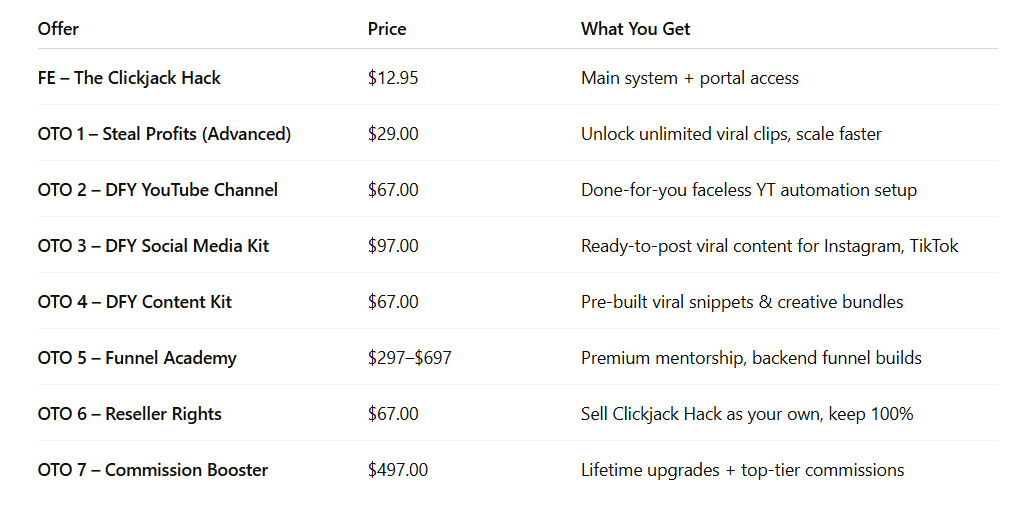1024x506 pixels.
Task: Click the $297–$697 price range
Action: [x=409, y=358]
